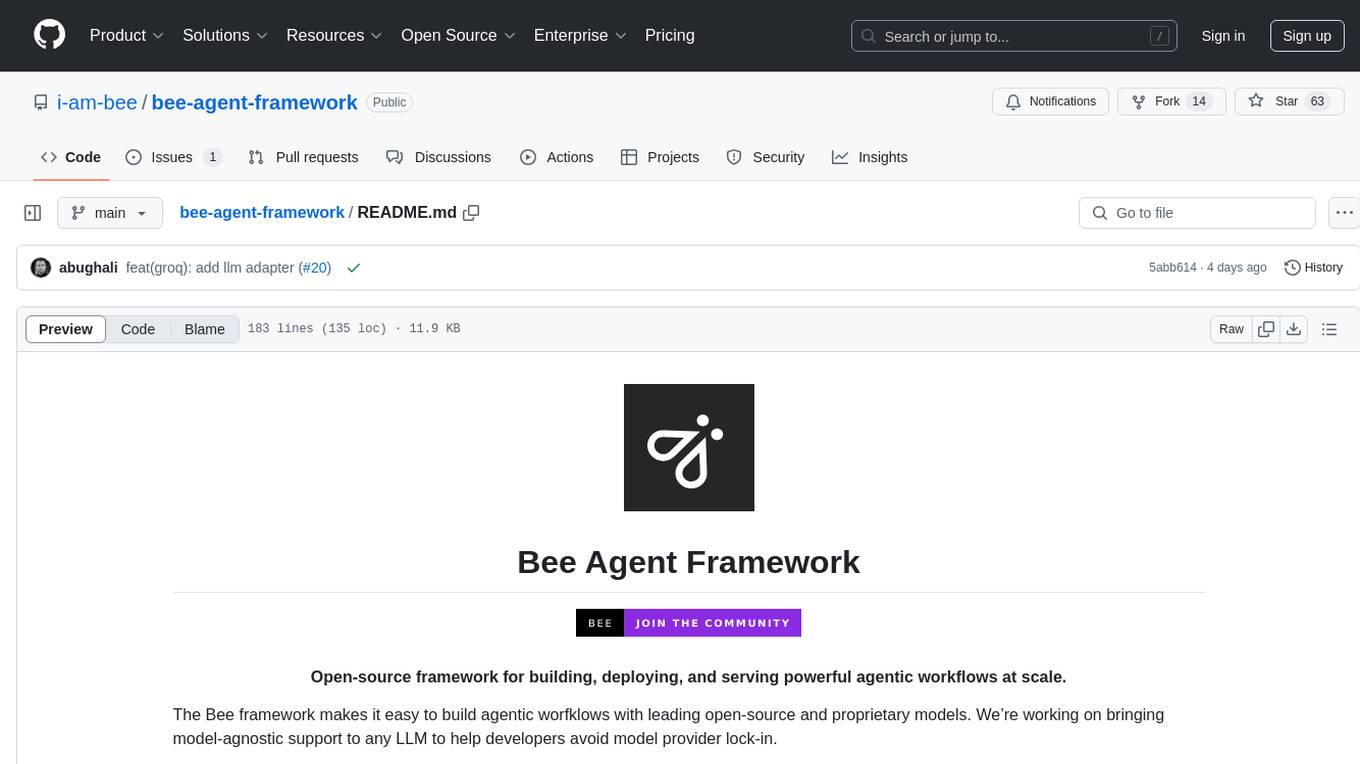Click the Fork count 14
This screenshot has width=1360, height=764.
[1199, 102]
